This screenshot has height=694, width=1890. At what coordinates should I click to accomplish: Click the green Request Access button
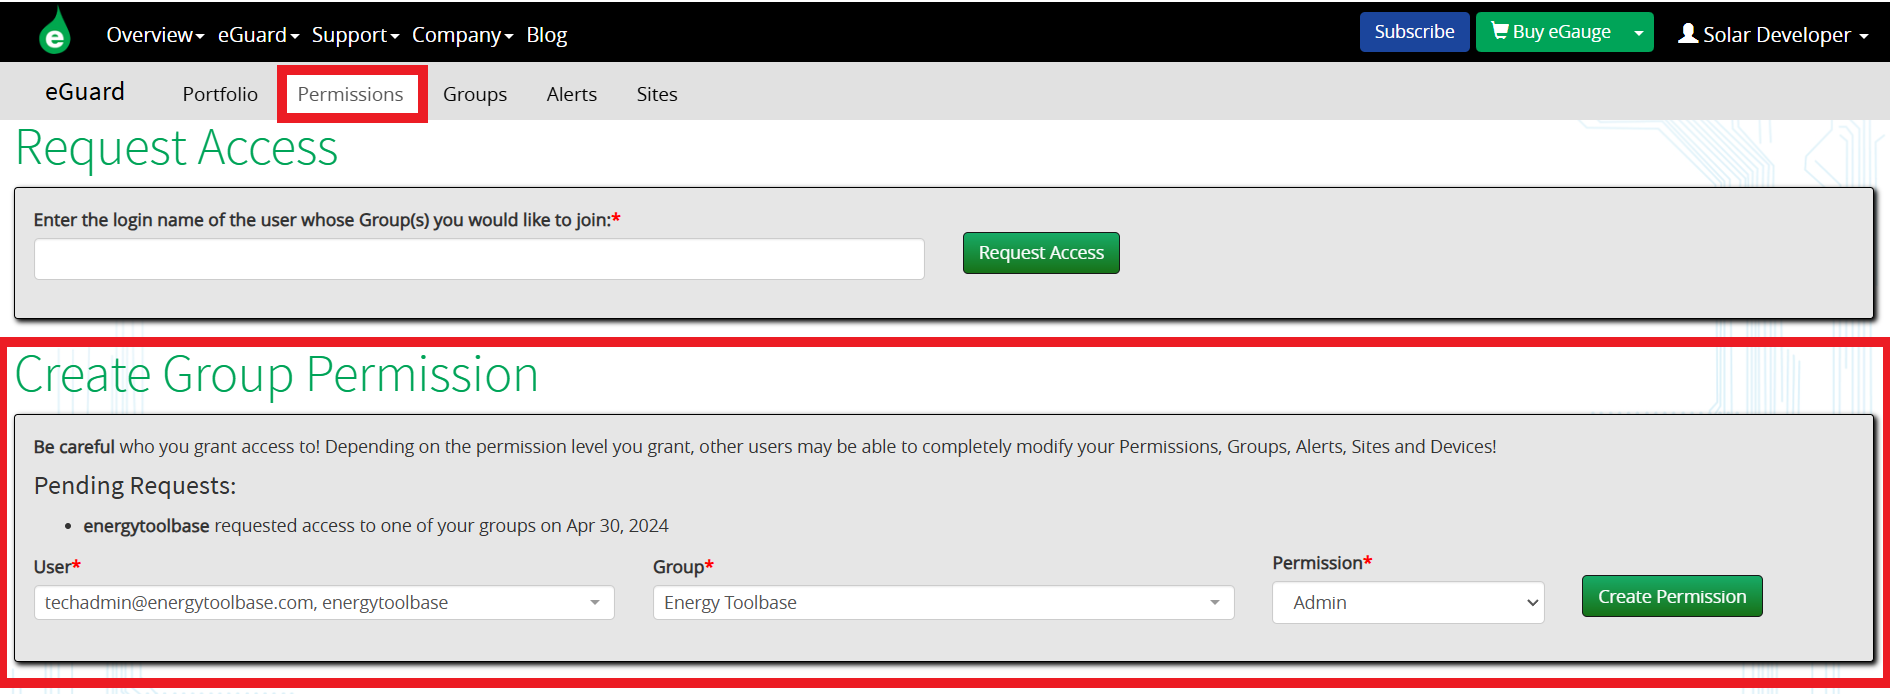pos(1041,253)
